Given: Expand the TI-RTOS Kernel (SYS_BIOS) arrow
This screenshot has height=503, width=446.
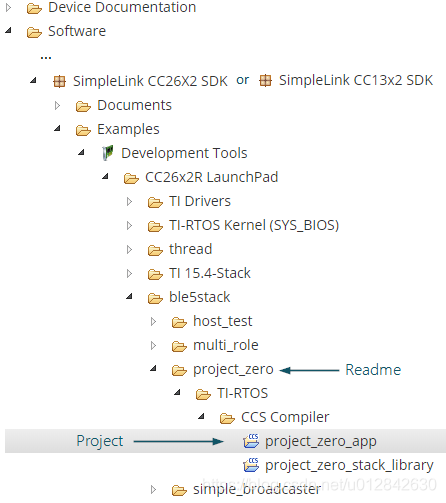Looking at the screenshot, I should [129, 225].
